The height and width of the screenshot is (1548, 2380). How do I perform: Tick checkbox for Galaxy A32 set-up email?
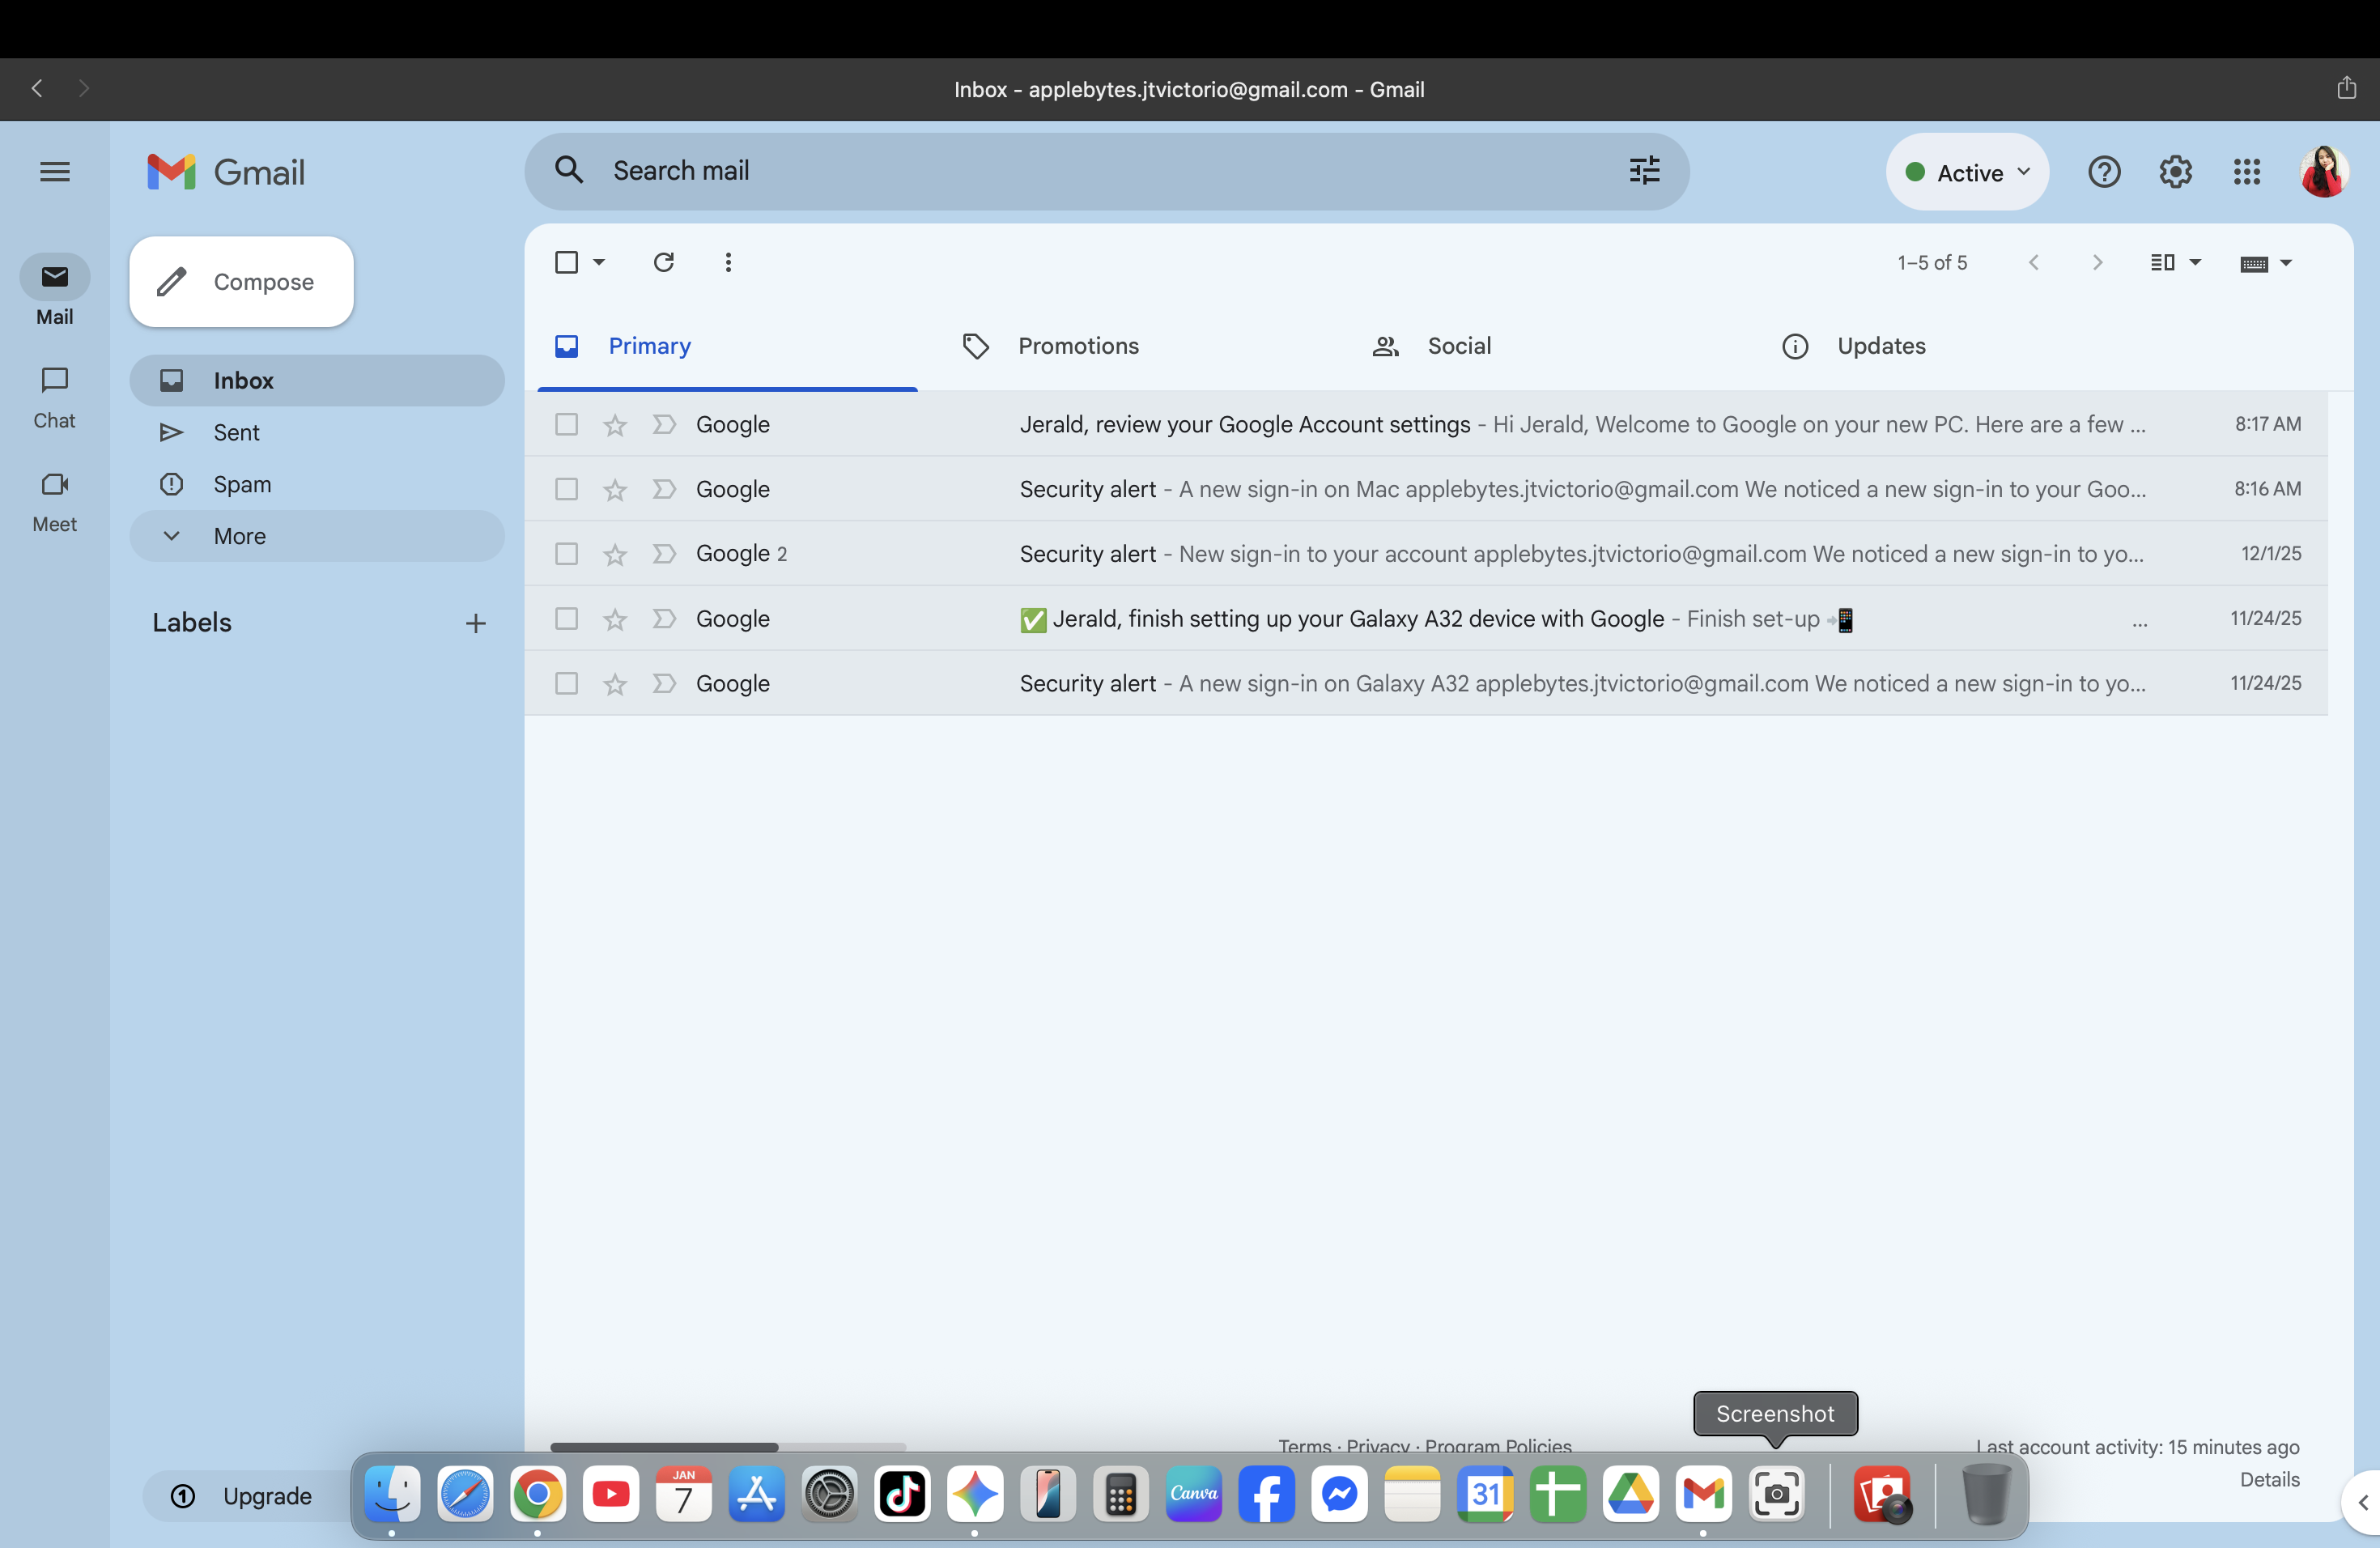[x=566, y=619]
